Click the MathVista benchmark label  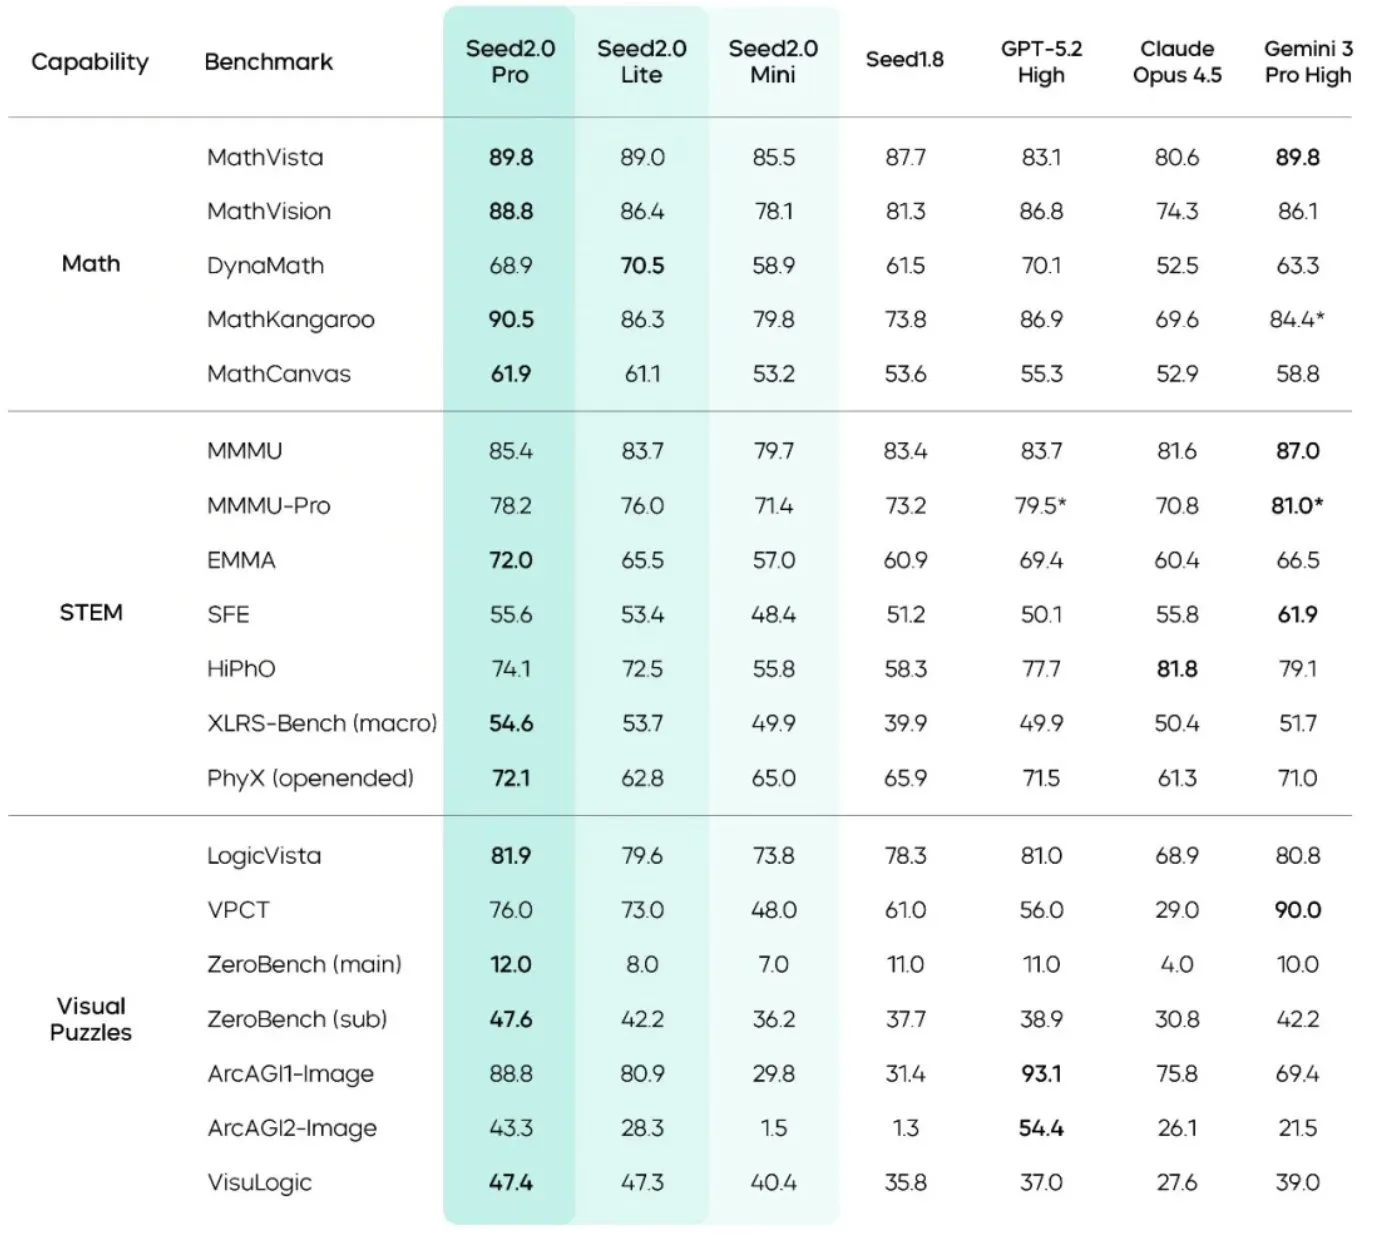pyautogui.click(x=265, y=157)
